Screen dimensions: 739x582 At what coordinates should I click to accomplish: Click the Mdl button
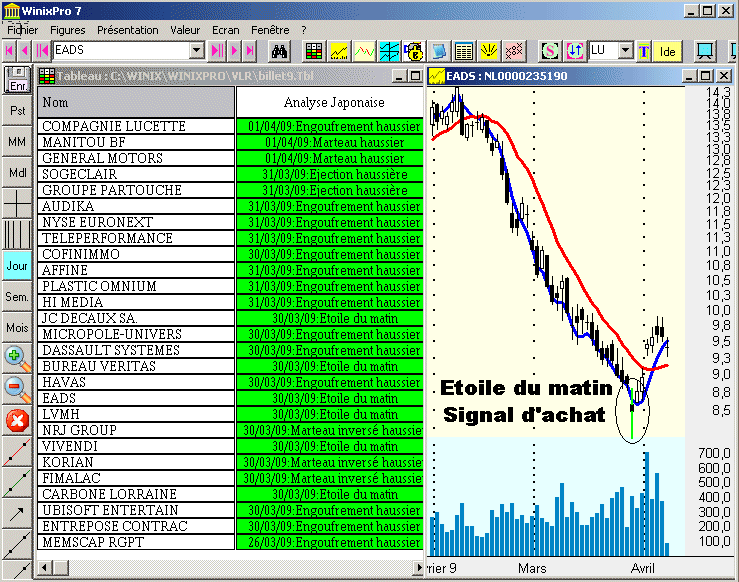[17, 172]
